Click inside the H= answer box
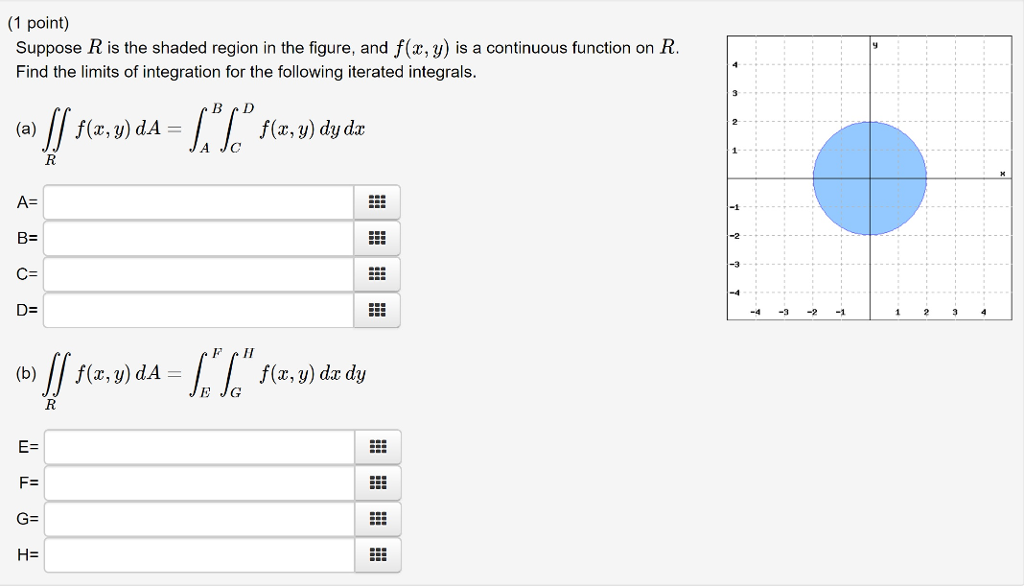The image size is (1024, 587). pos(195,555)
